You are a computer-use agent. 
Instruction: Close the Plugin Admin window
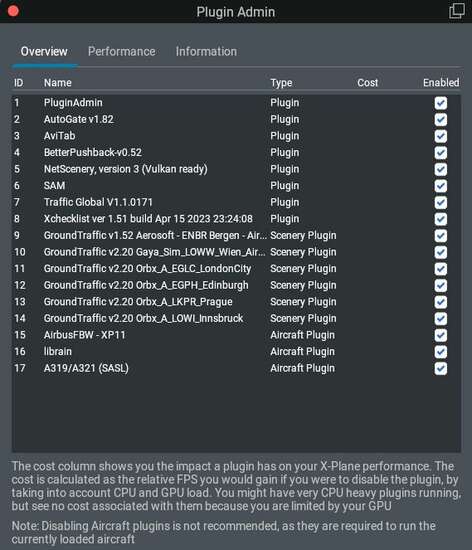13,11
